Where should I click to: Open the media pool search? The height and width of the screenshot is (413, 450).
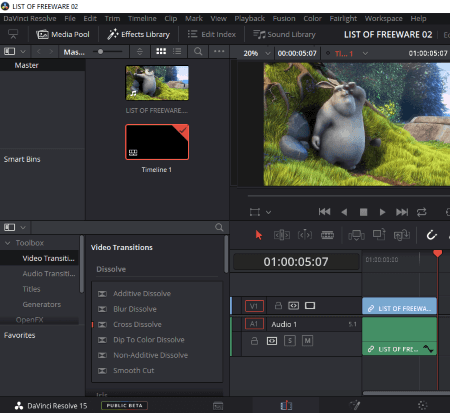pos(198,51)
